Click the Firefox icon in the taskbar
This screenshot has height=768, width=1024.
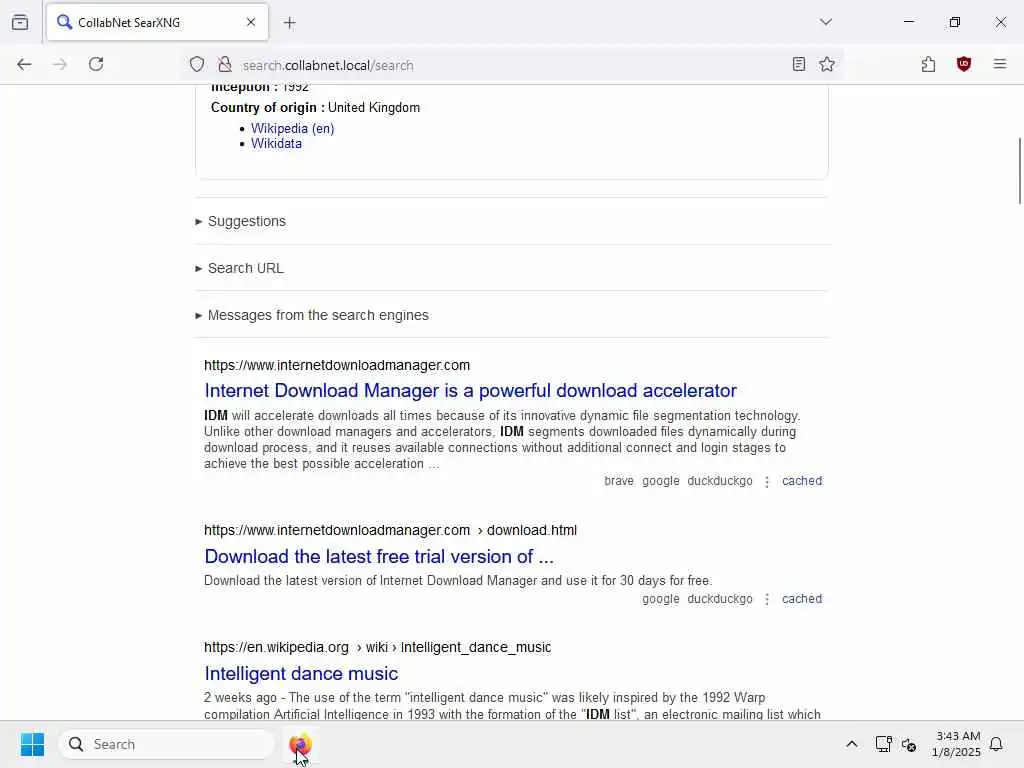click(300, 744)
